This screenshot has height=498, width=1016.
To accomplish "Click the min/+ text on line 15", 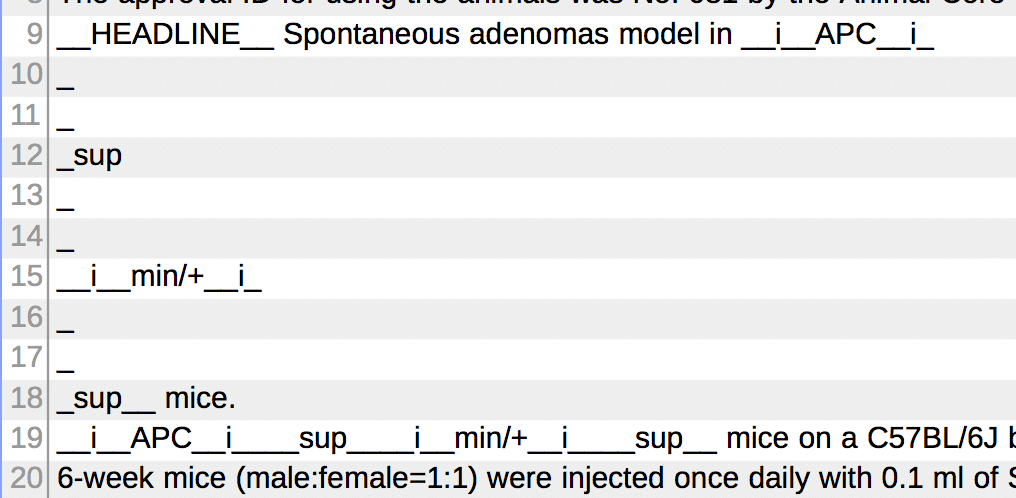I will click(x=168, y=277).
